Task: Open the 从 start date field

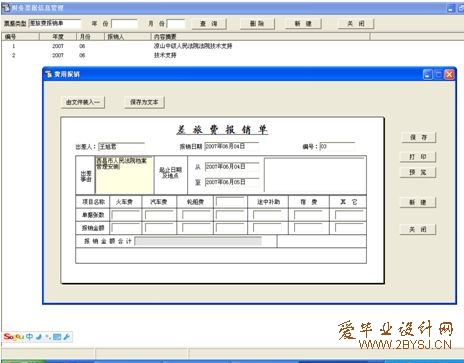Action: (232, 166)
